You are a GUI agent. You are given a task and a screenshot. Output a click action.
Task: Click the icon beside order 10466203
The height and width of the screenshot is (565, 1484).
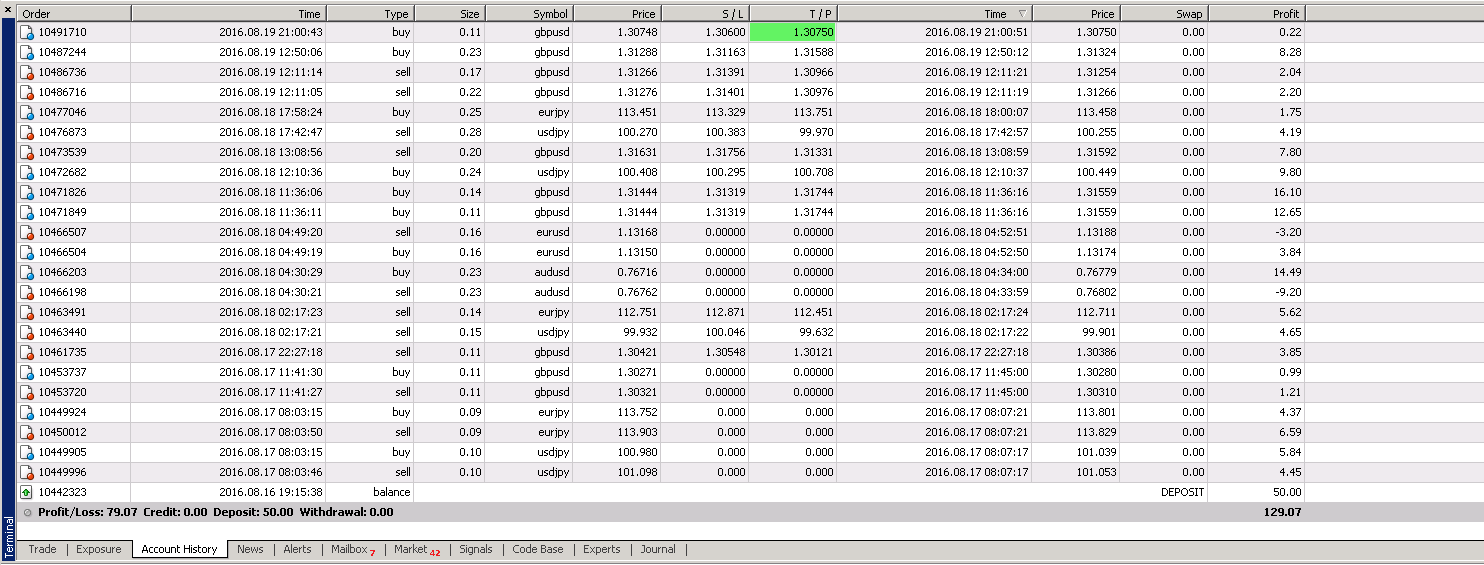point(27,272)
